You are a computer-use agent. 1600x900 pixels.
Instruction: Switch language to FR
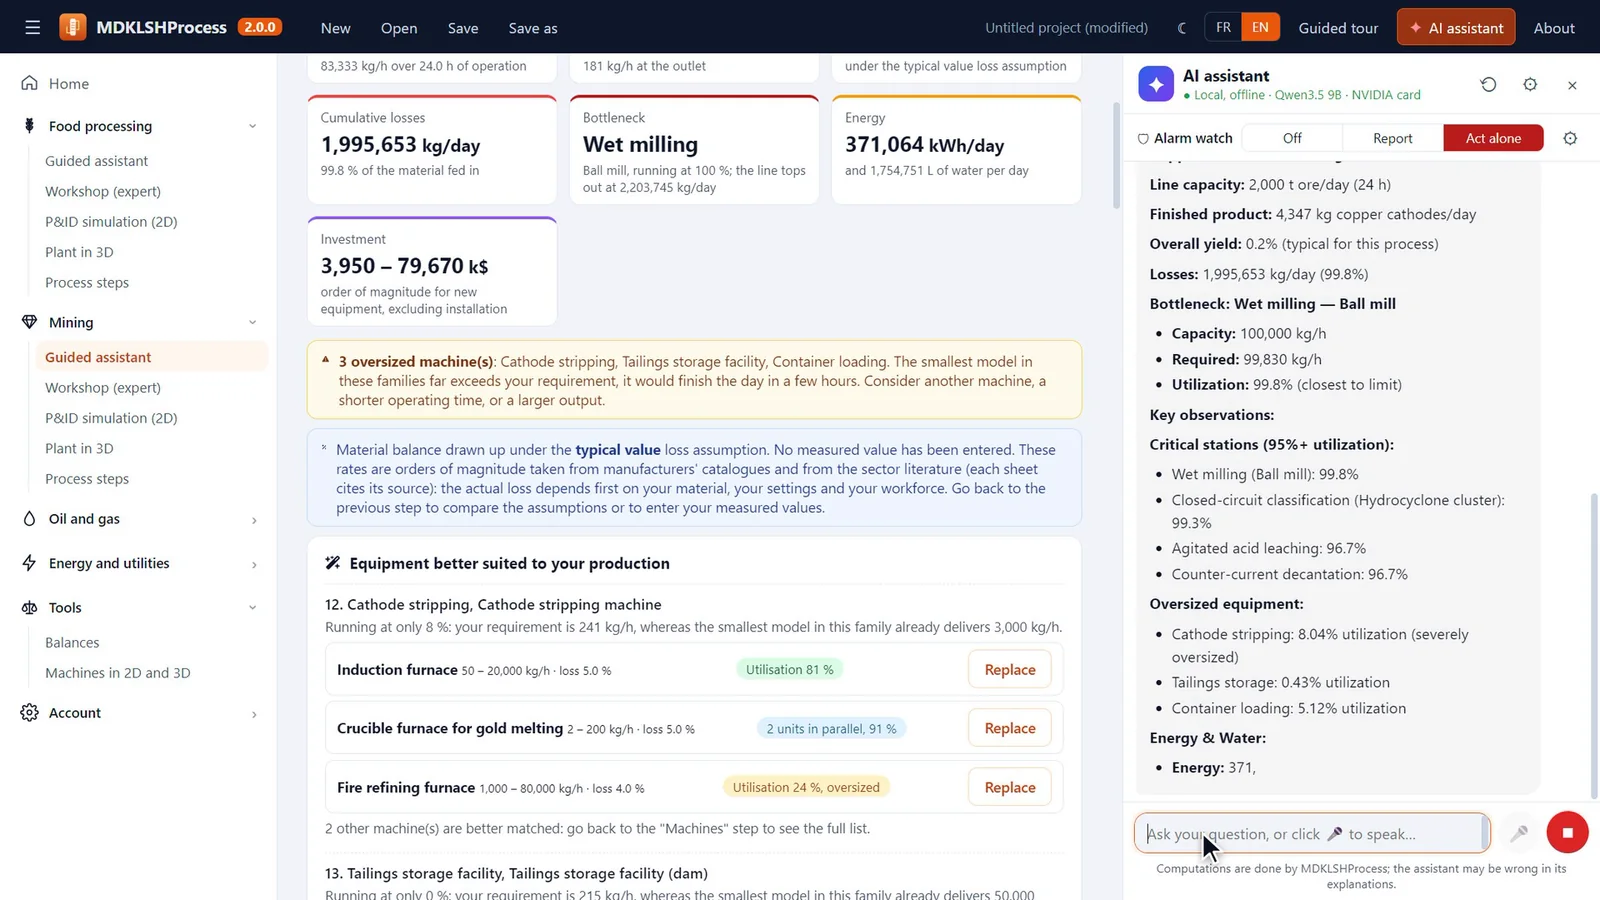(x=1223, y=28)
